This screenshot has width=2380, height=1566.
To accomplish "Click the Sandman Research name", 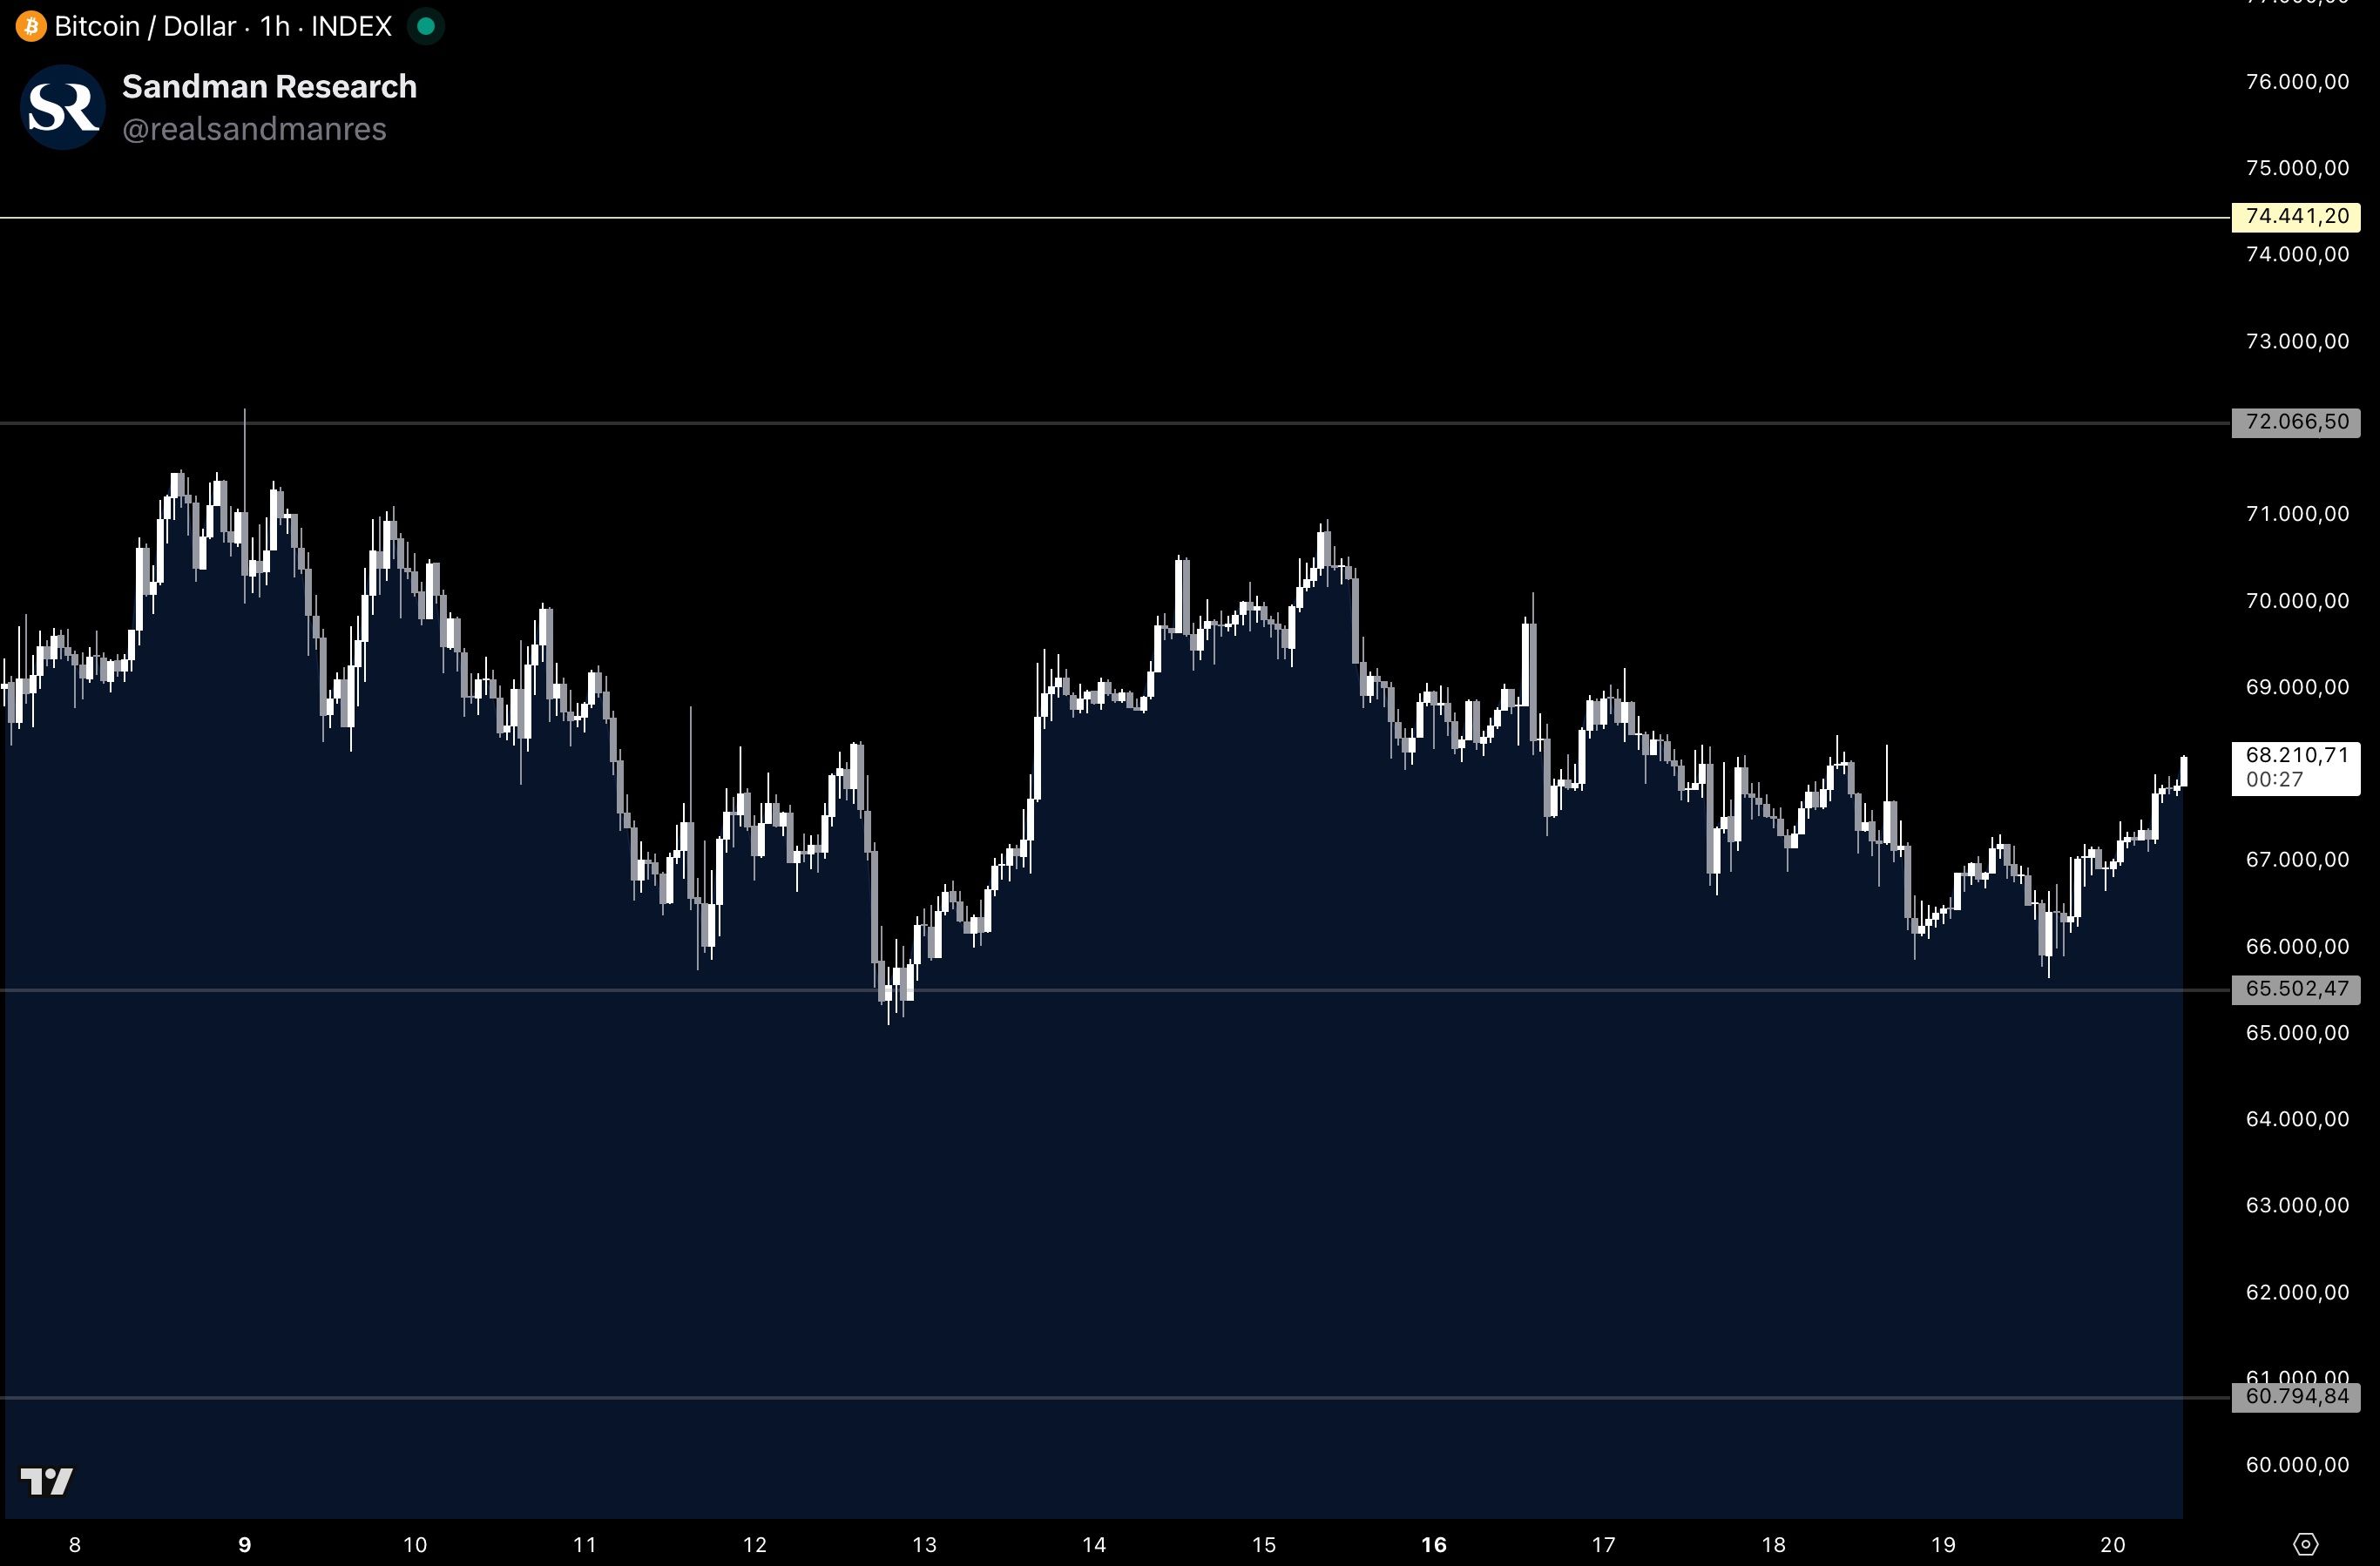I will point(269,87).
